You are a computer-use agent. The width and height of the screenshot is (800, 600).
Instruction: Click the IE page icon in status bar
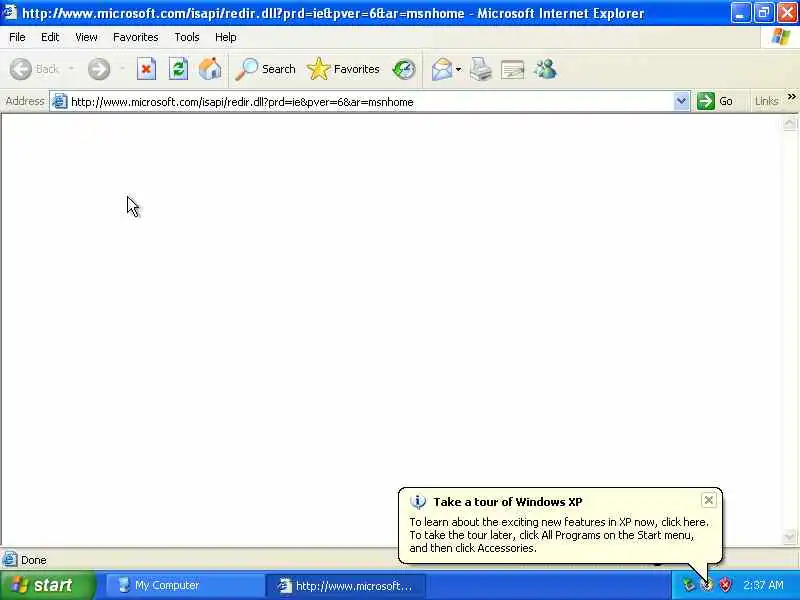tap(9, 560)
